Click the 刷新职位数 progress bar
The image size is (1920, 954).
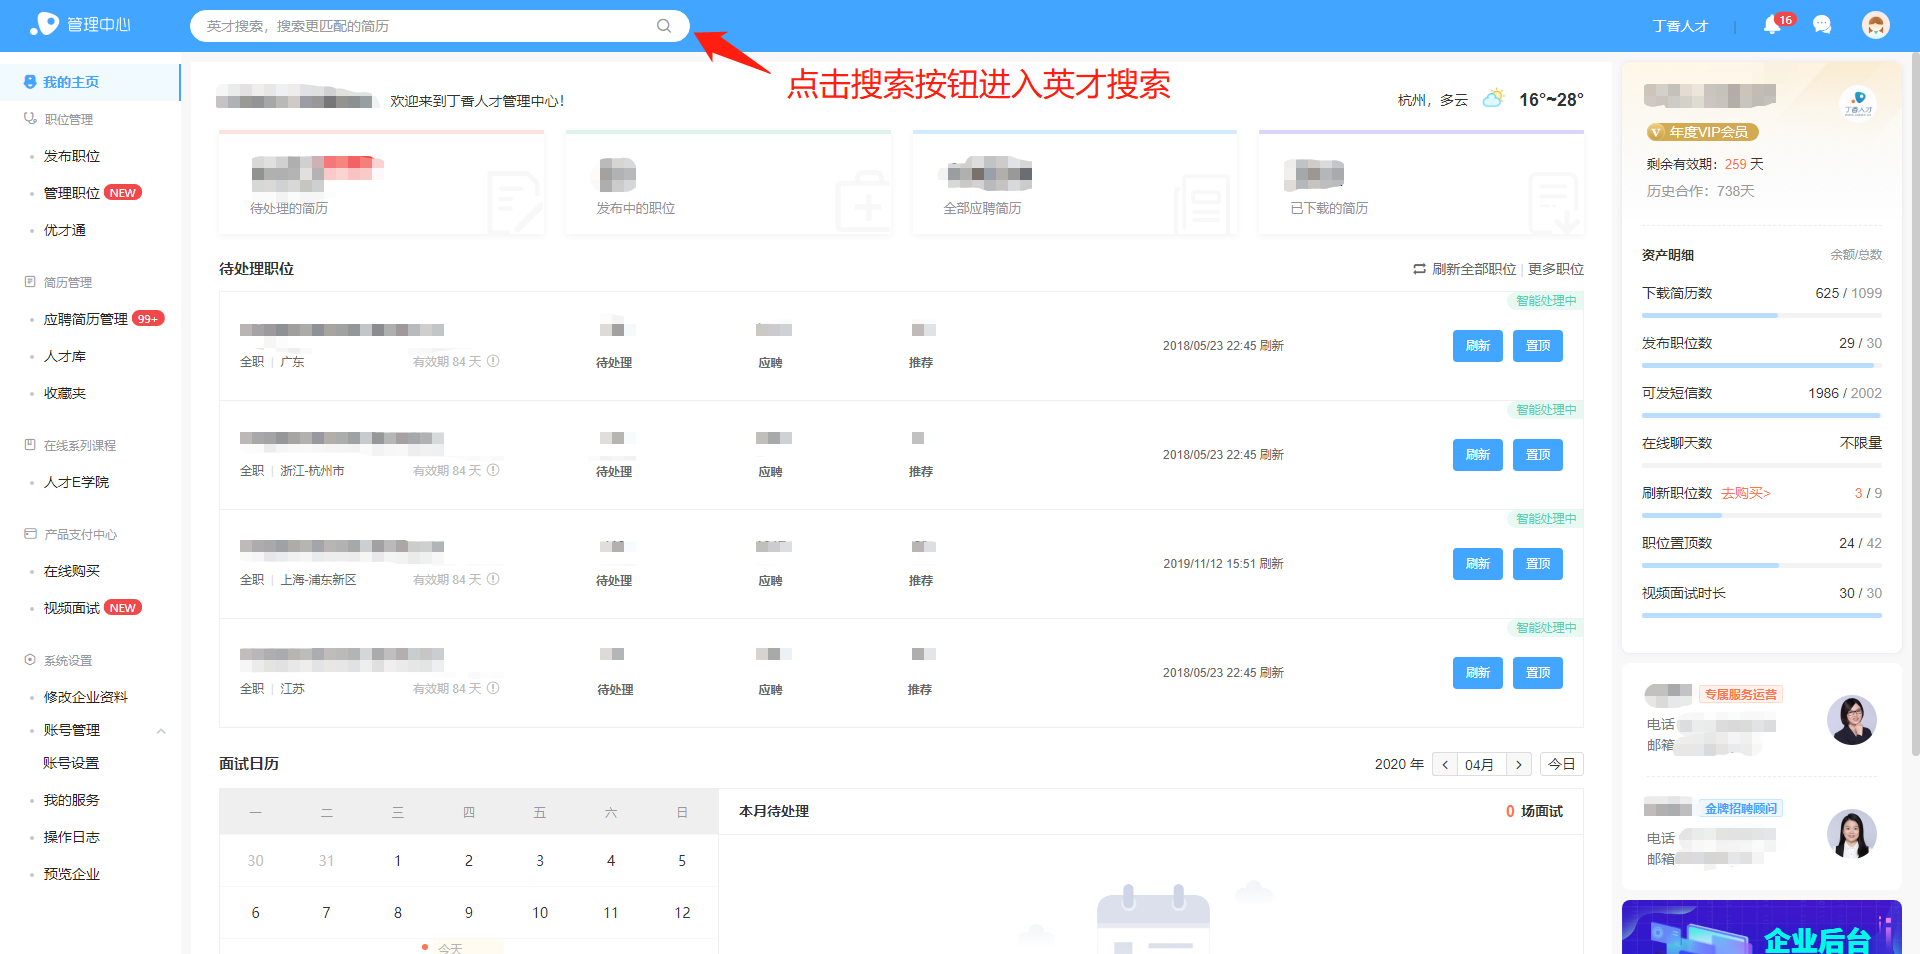point(1762,515)
